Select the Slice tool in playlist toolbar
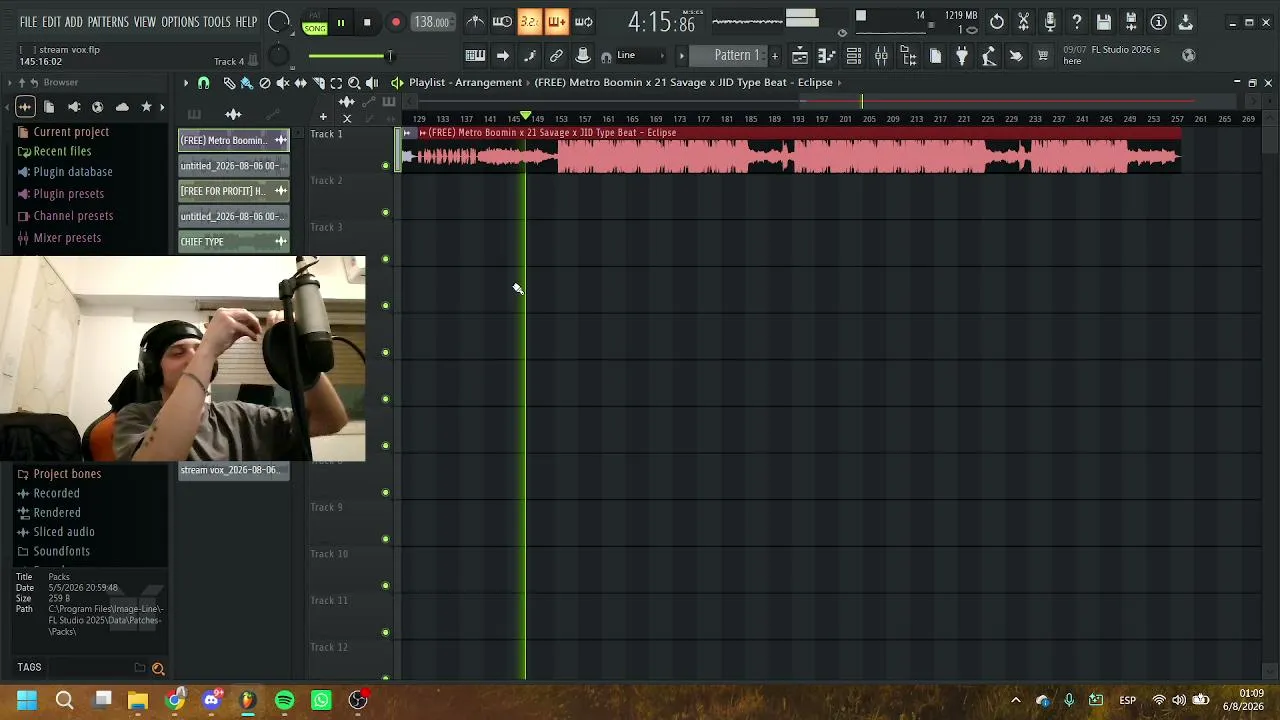Viewport: 1280px width, 720px height. click(319, 83)
